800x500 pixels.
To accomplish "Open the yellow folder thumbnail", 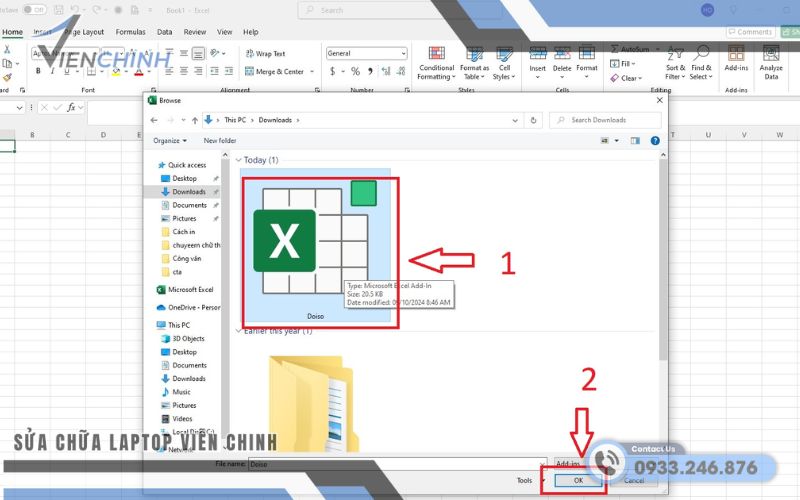I will 312,404.
